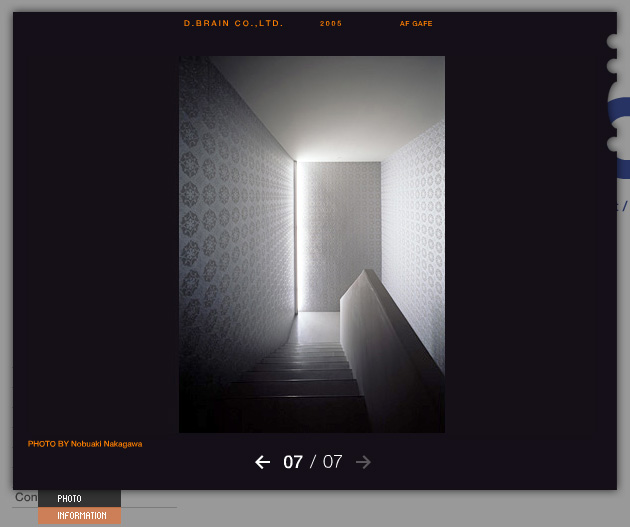Click the current page number 07

tap(293, 462)
